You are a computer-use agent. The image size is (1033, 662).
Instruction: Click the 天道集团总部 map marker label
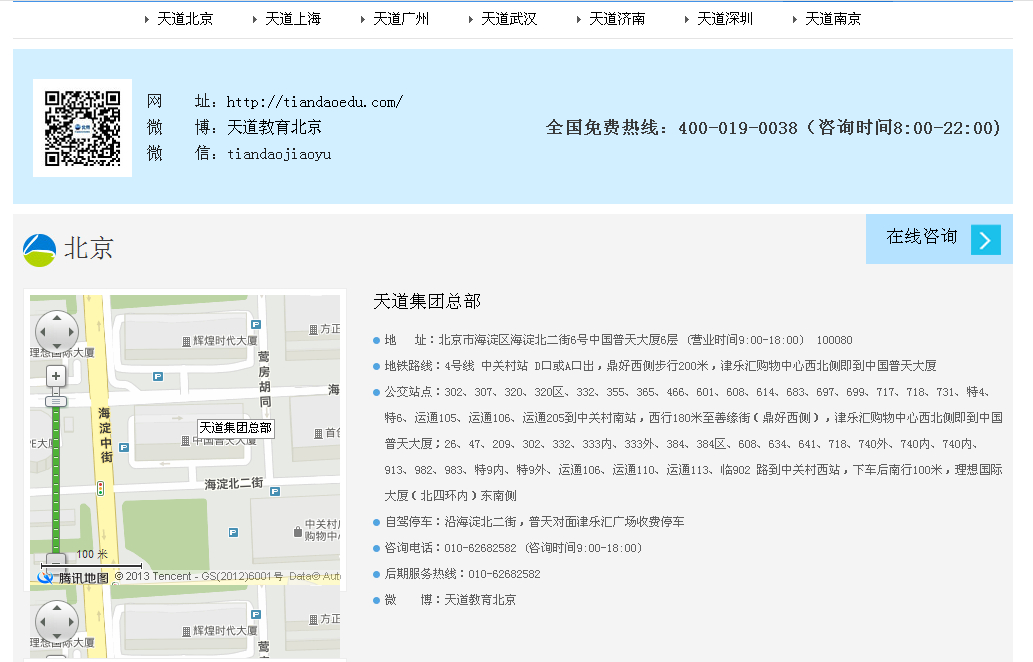tap(235, 428)
